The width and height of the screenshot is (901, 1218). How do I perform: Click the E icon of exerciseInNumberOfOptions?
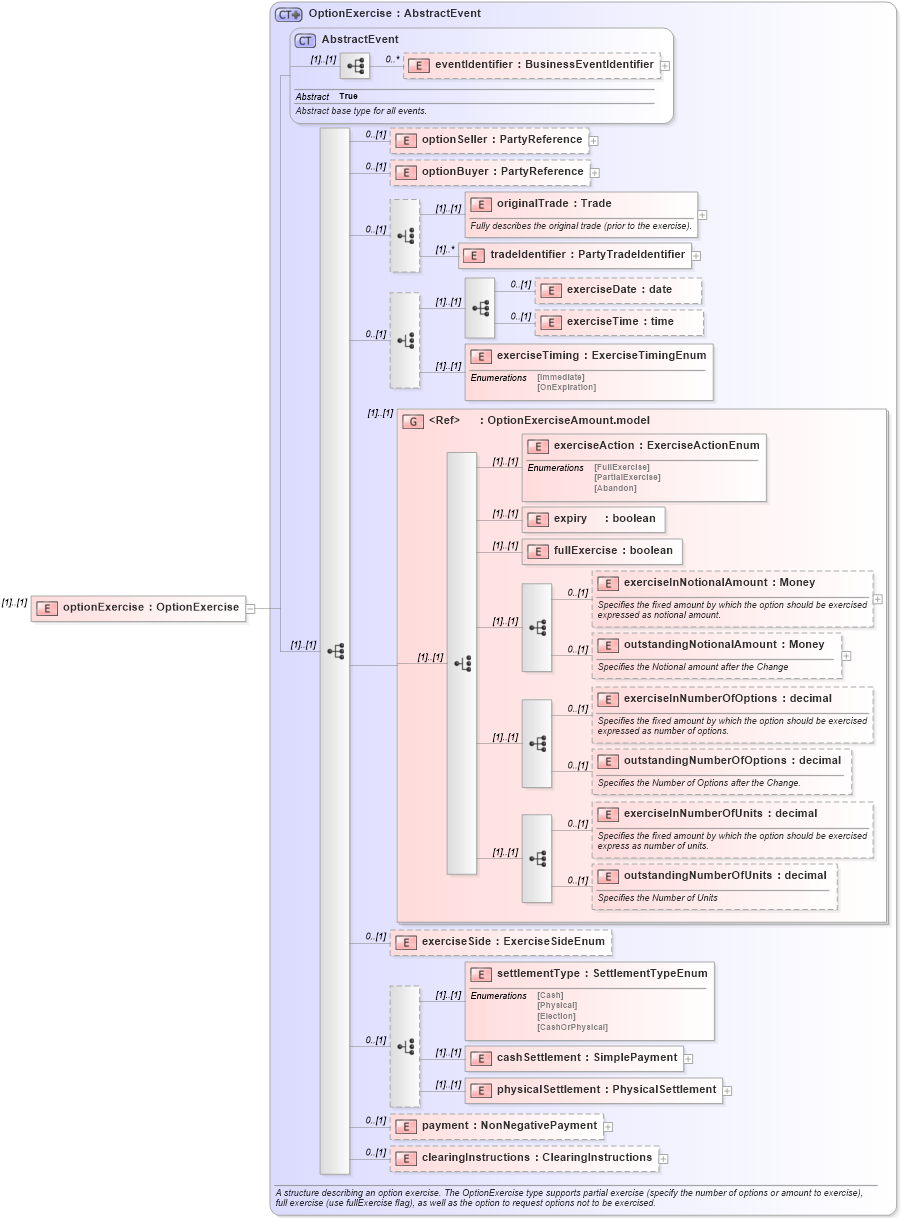(608, 698)
